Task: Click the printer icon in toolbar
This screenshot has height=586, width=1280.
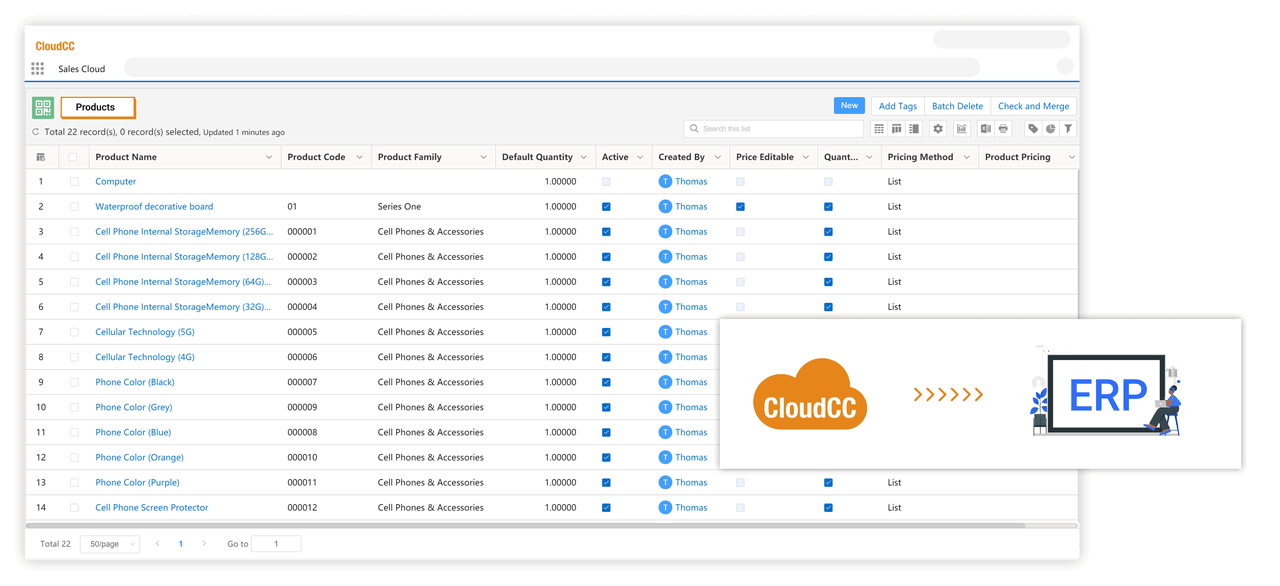Action: coord(1004,129)
